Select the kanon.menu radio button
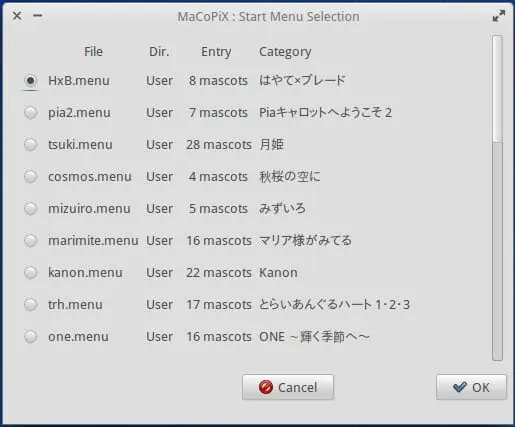Screen dimensions: 515x427 click(31, 273)
